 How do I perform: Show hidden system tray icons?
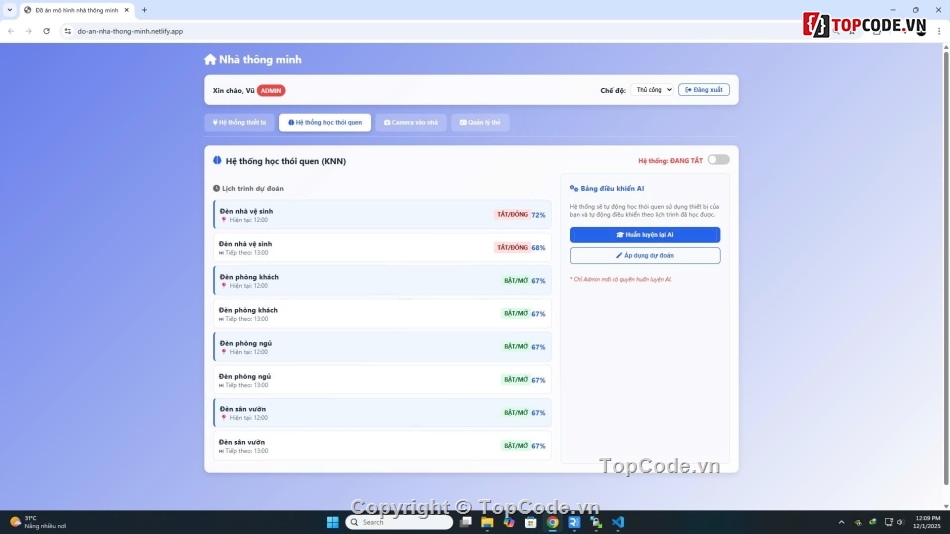click(x=841, y=522)
